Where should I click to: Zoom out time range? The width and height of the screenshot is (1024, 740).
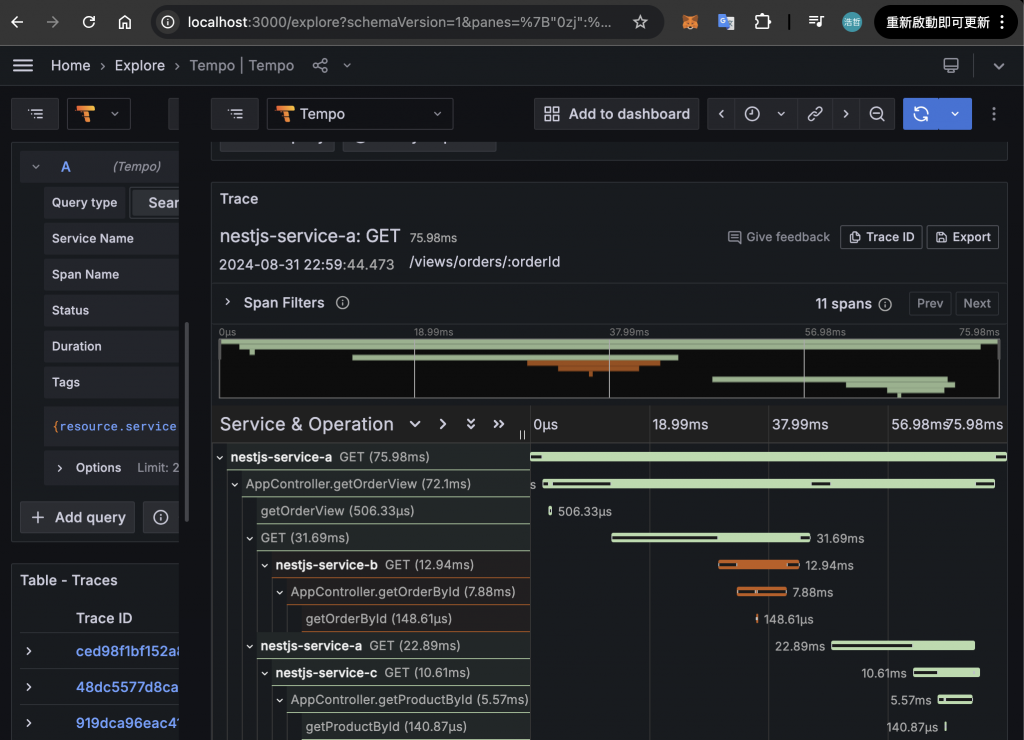[x=877, y=114]
